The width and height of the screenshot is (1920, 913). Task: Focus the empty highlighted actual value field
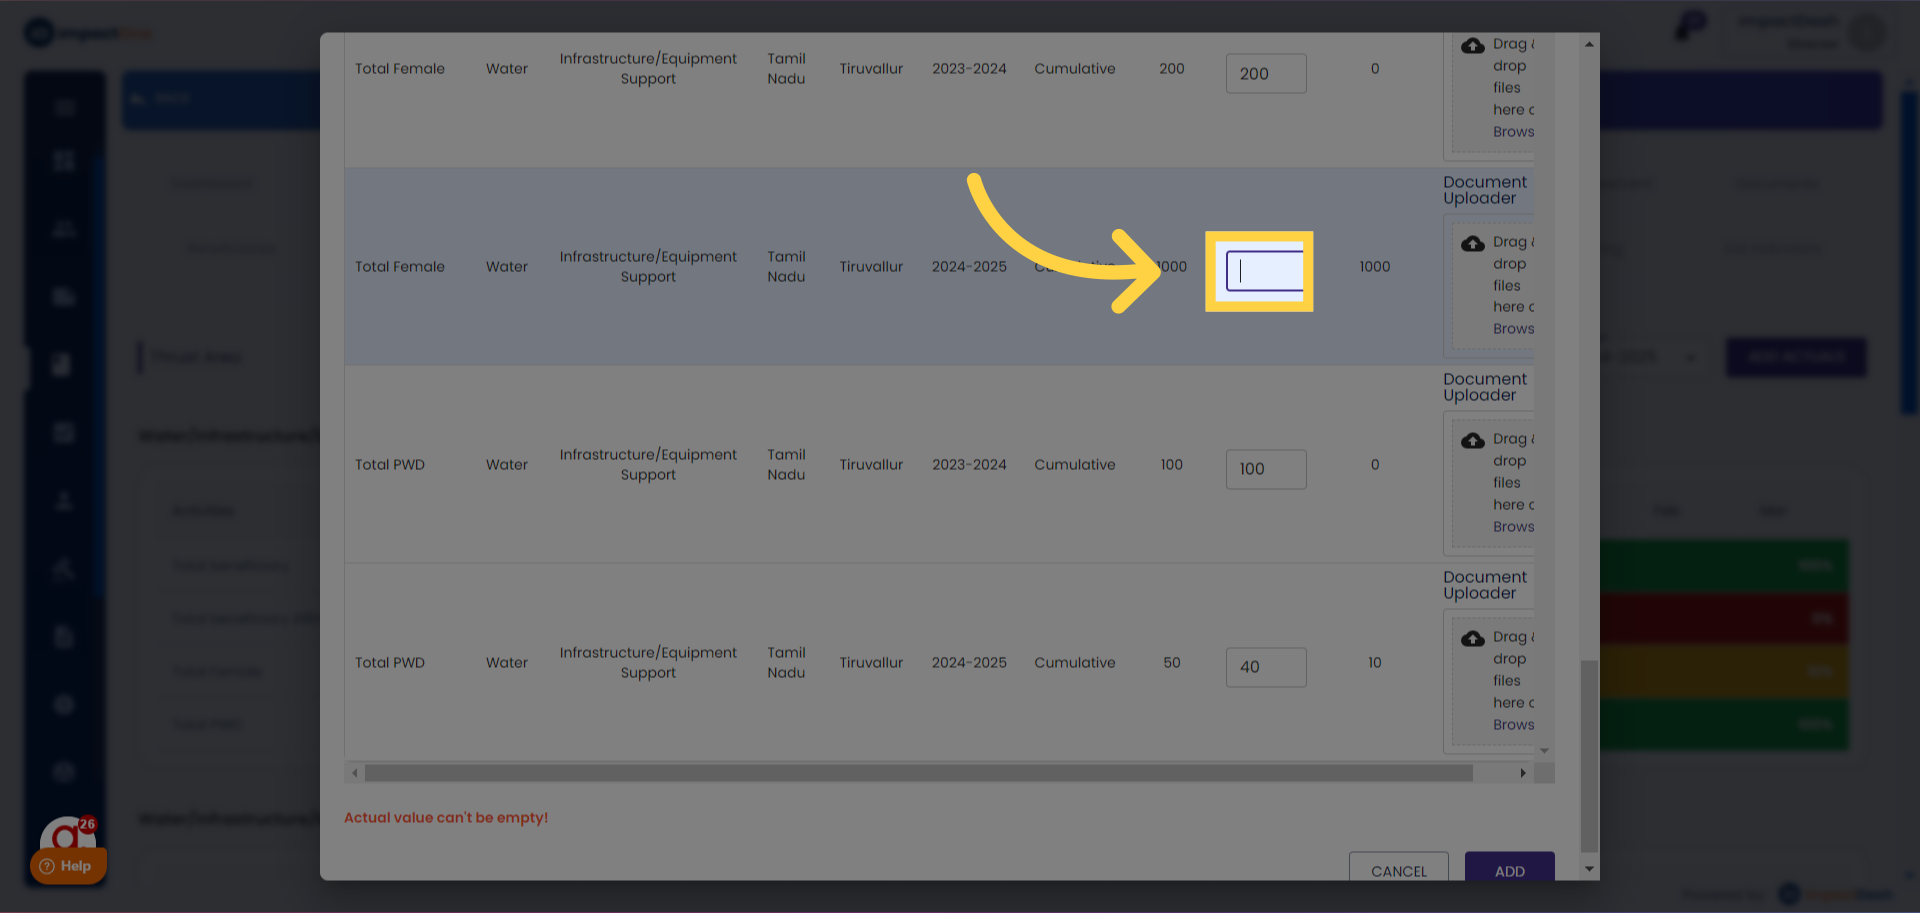[1265, 271]
